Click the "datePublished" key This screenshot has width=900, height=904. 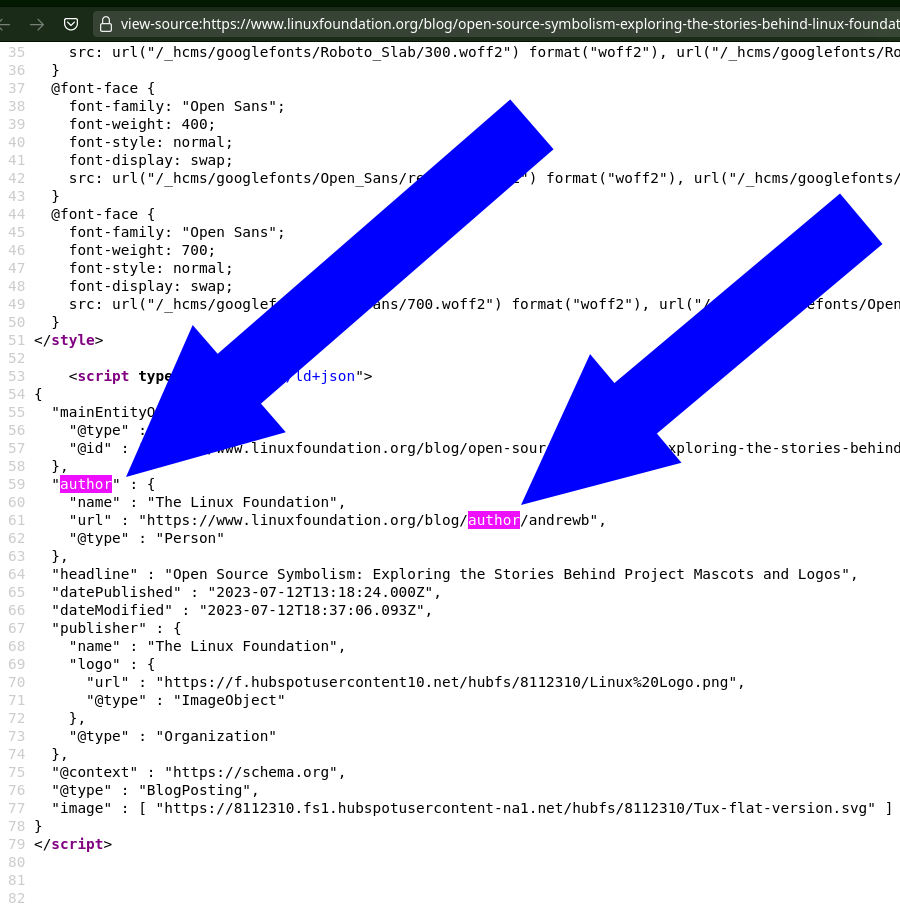tap(116, 592)
